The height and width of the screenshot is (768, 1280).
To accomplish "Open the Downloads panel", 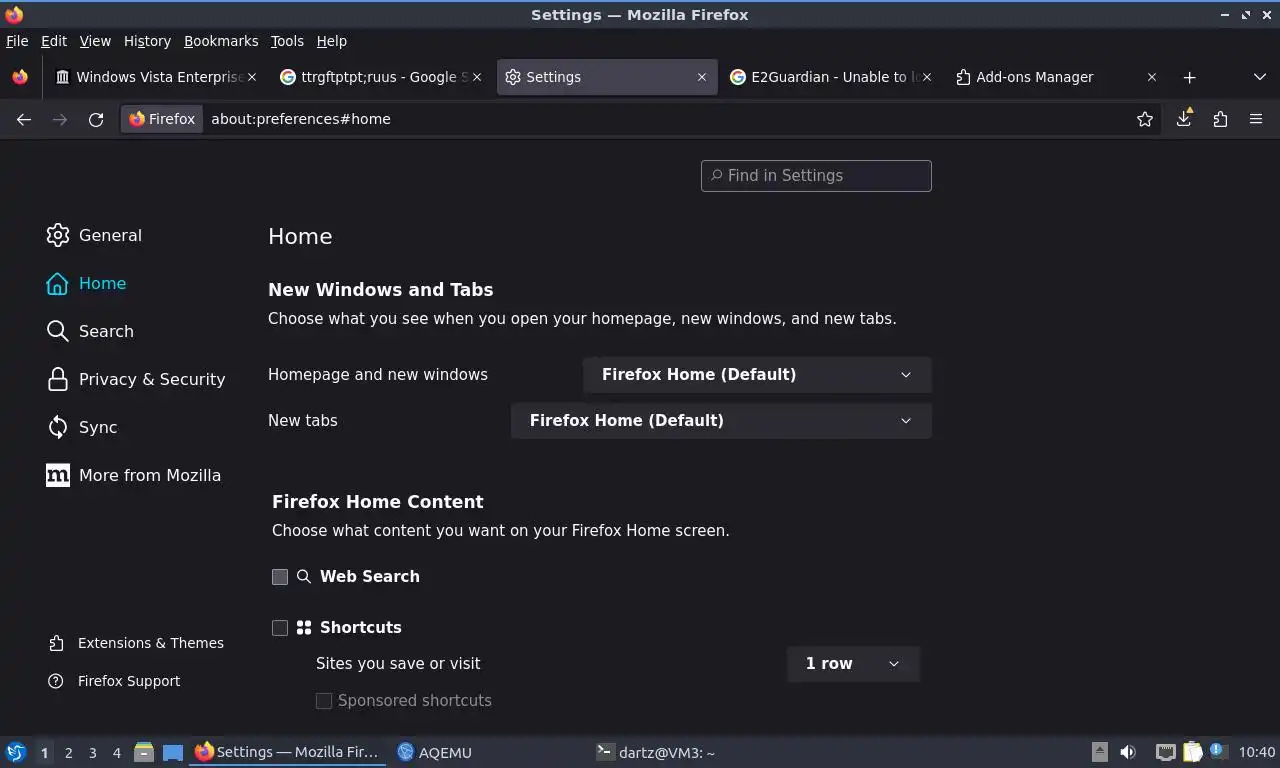I will tap(1184, 119).
